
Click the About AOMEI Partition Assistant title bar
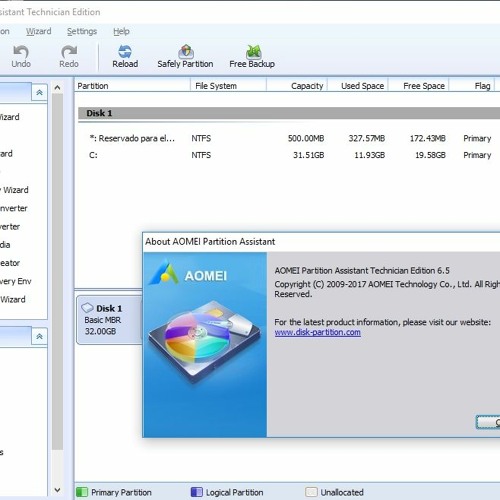tap(322, 242)
